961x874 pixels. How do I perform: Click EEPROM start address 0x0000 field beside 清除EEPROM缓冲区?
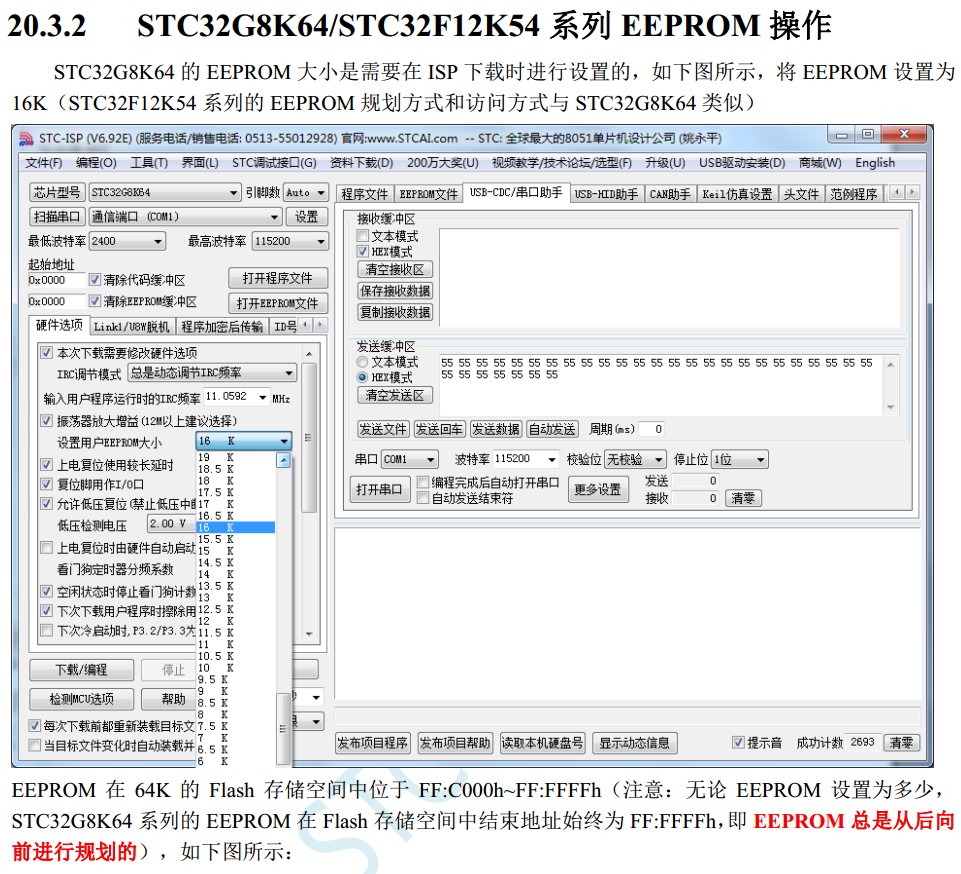[x=56, y=302]
